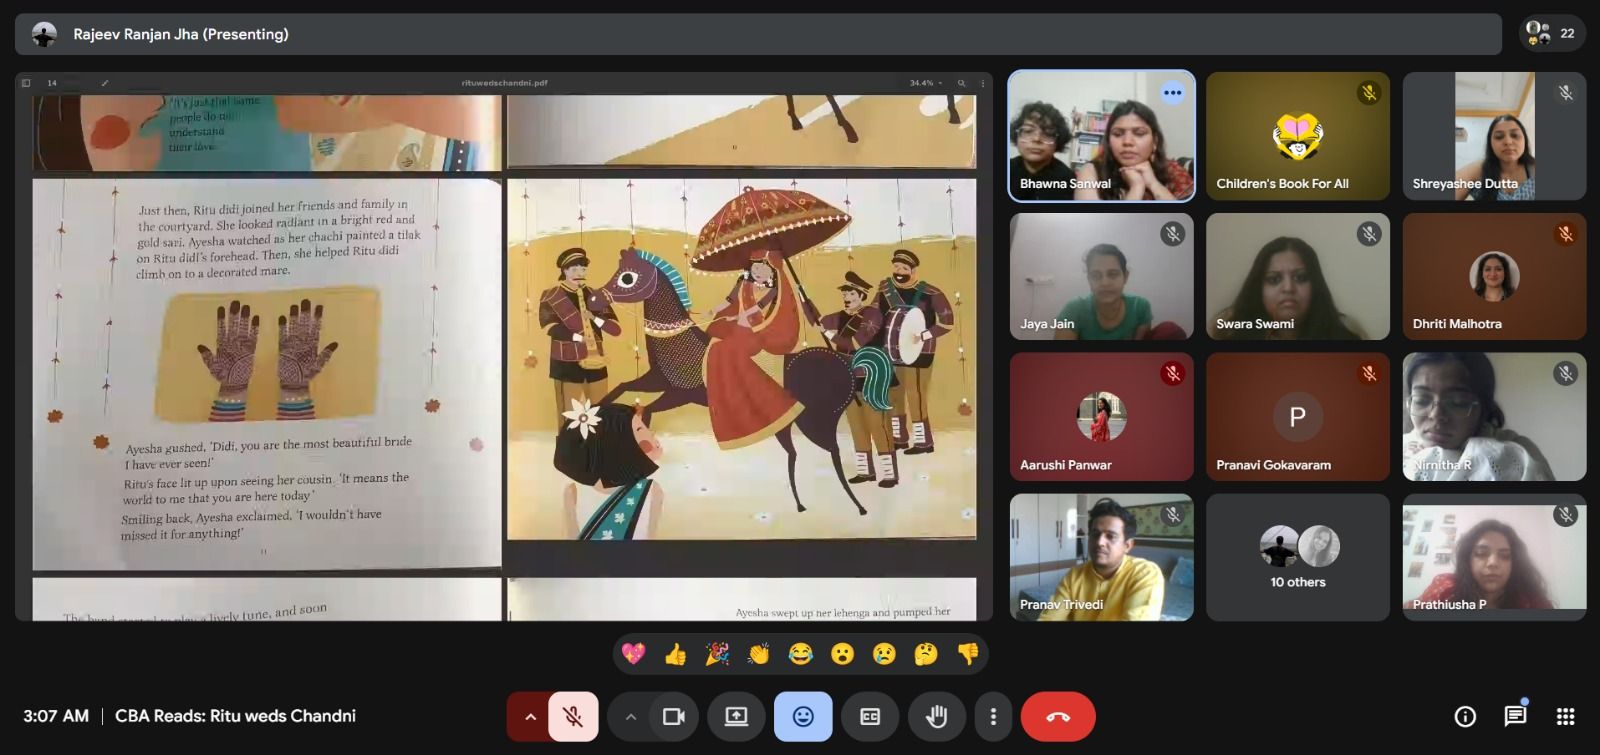Click the muted mic icon on Aarushi Panwar's tile
The image size is (1600, 755).
(1173, 374)
